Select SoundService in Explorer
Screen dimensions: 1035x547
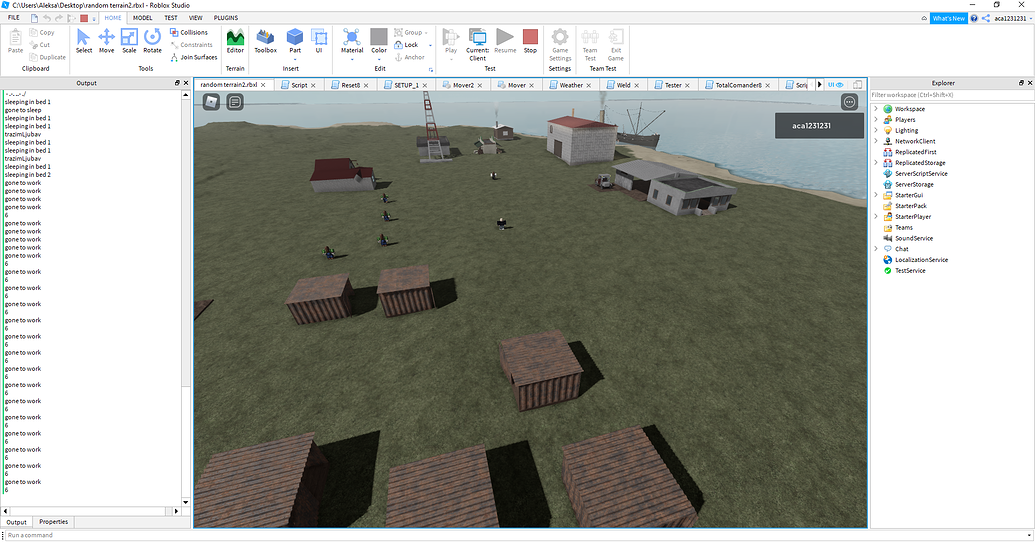[x=914, y=238]
